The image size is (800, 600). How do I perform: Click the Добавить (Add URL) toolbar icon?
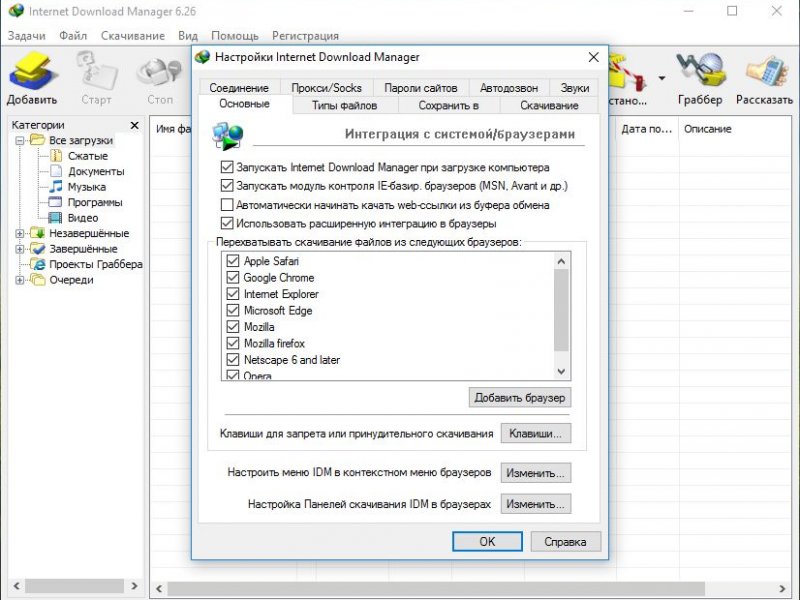coord(32,70)
